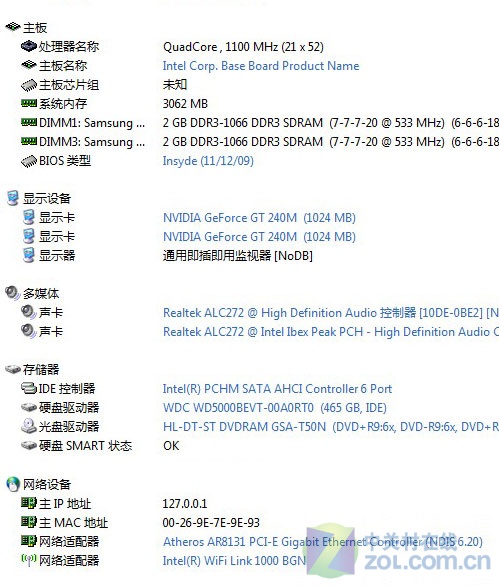Select the 通用即插即用监视器 [NoDB] value
499x586 pixels.
point(238,256)
